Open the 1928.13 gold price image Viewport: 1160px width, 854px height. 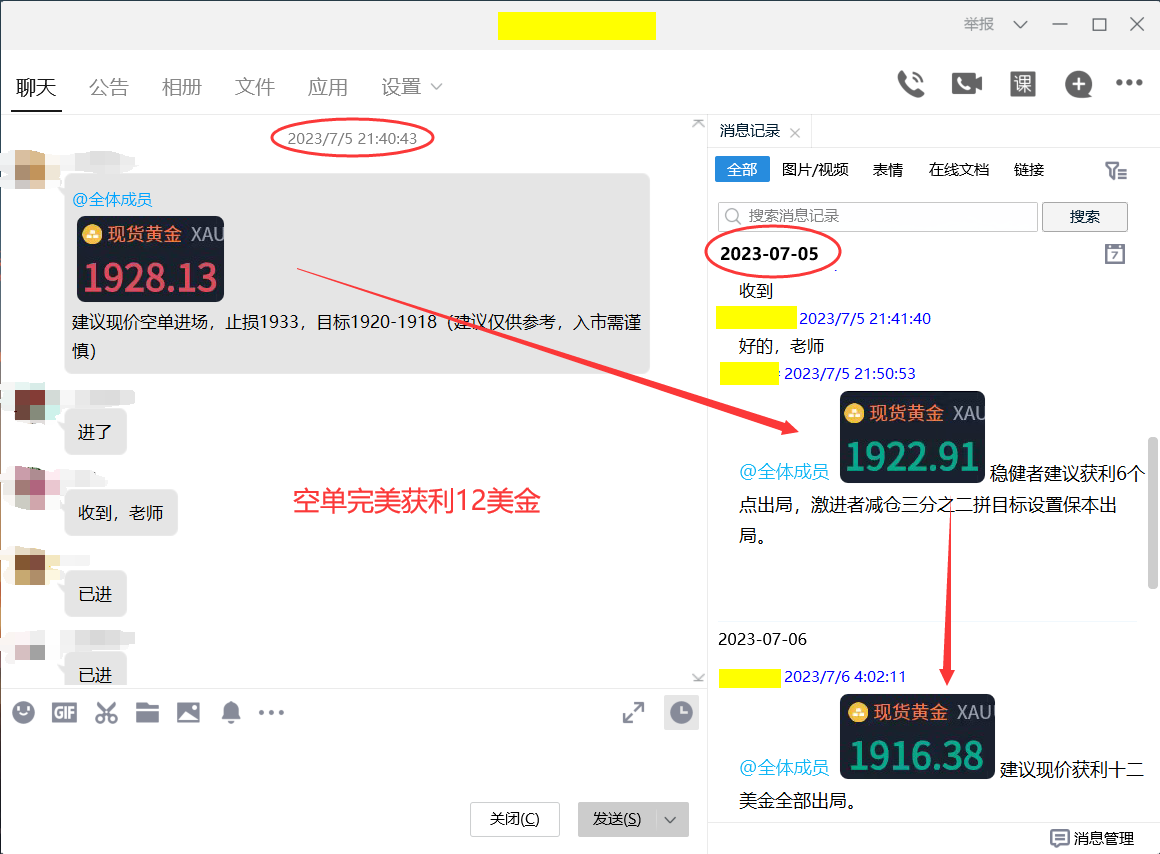tap(150, 259)
